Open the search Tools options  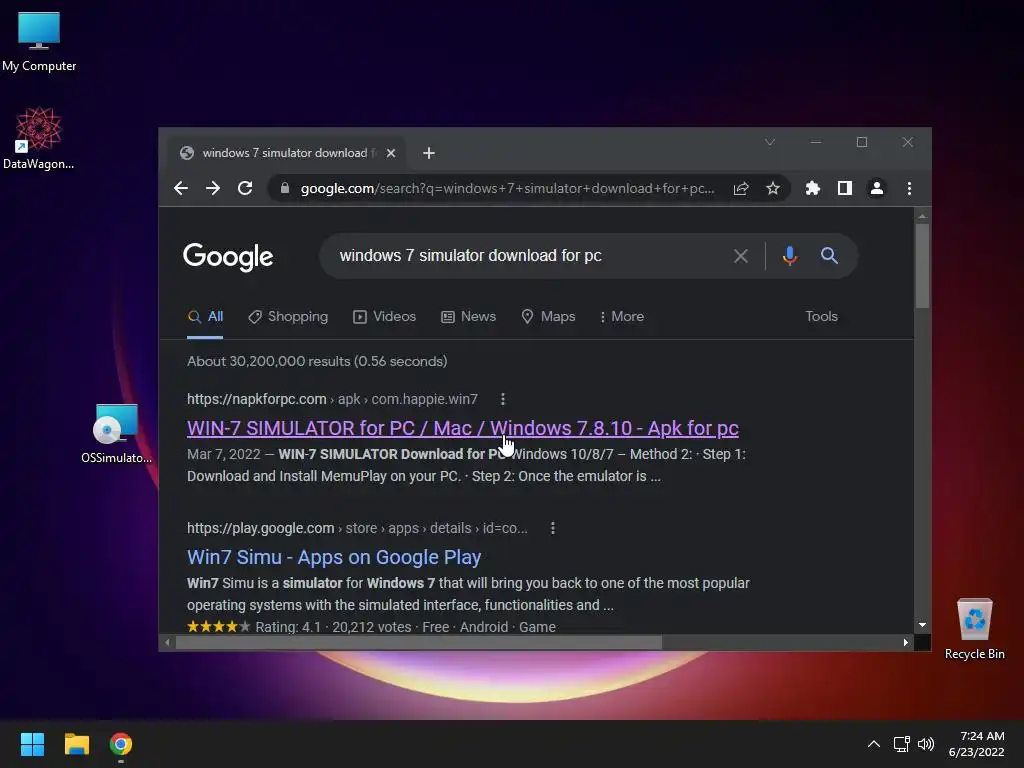pyautogui.click(x=821, y=317)
